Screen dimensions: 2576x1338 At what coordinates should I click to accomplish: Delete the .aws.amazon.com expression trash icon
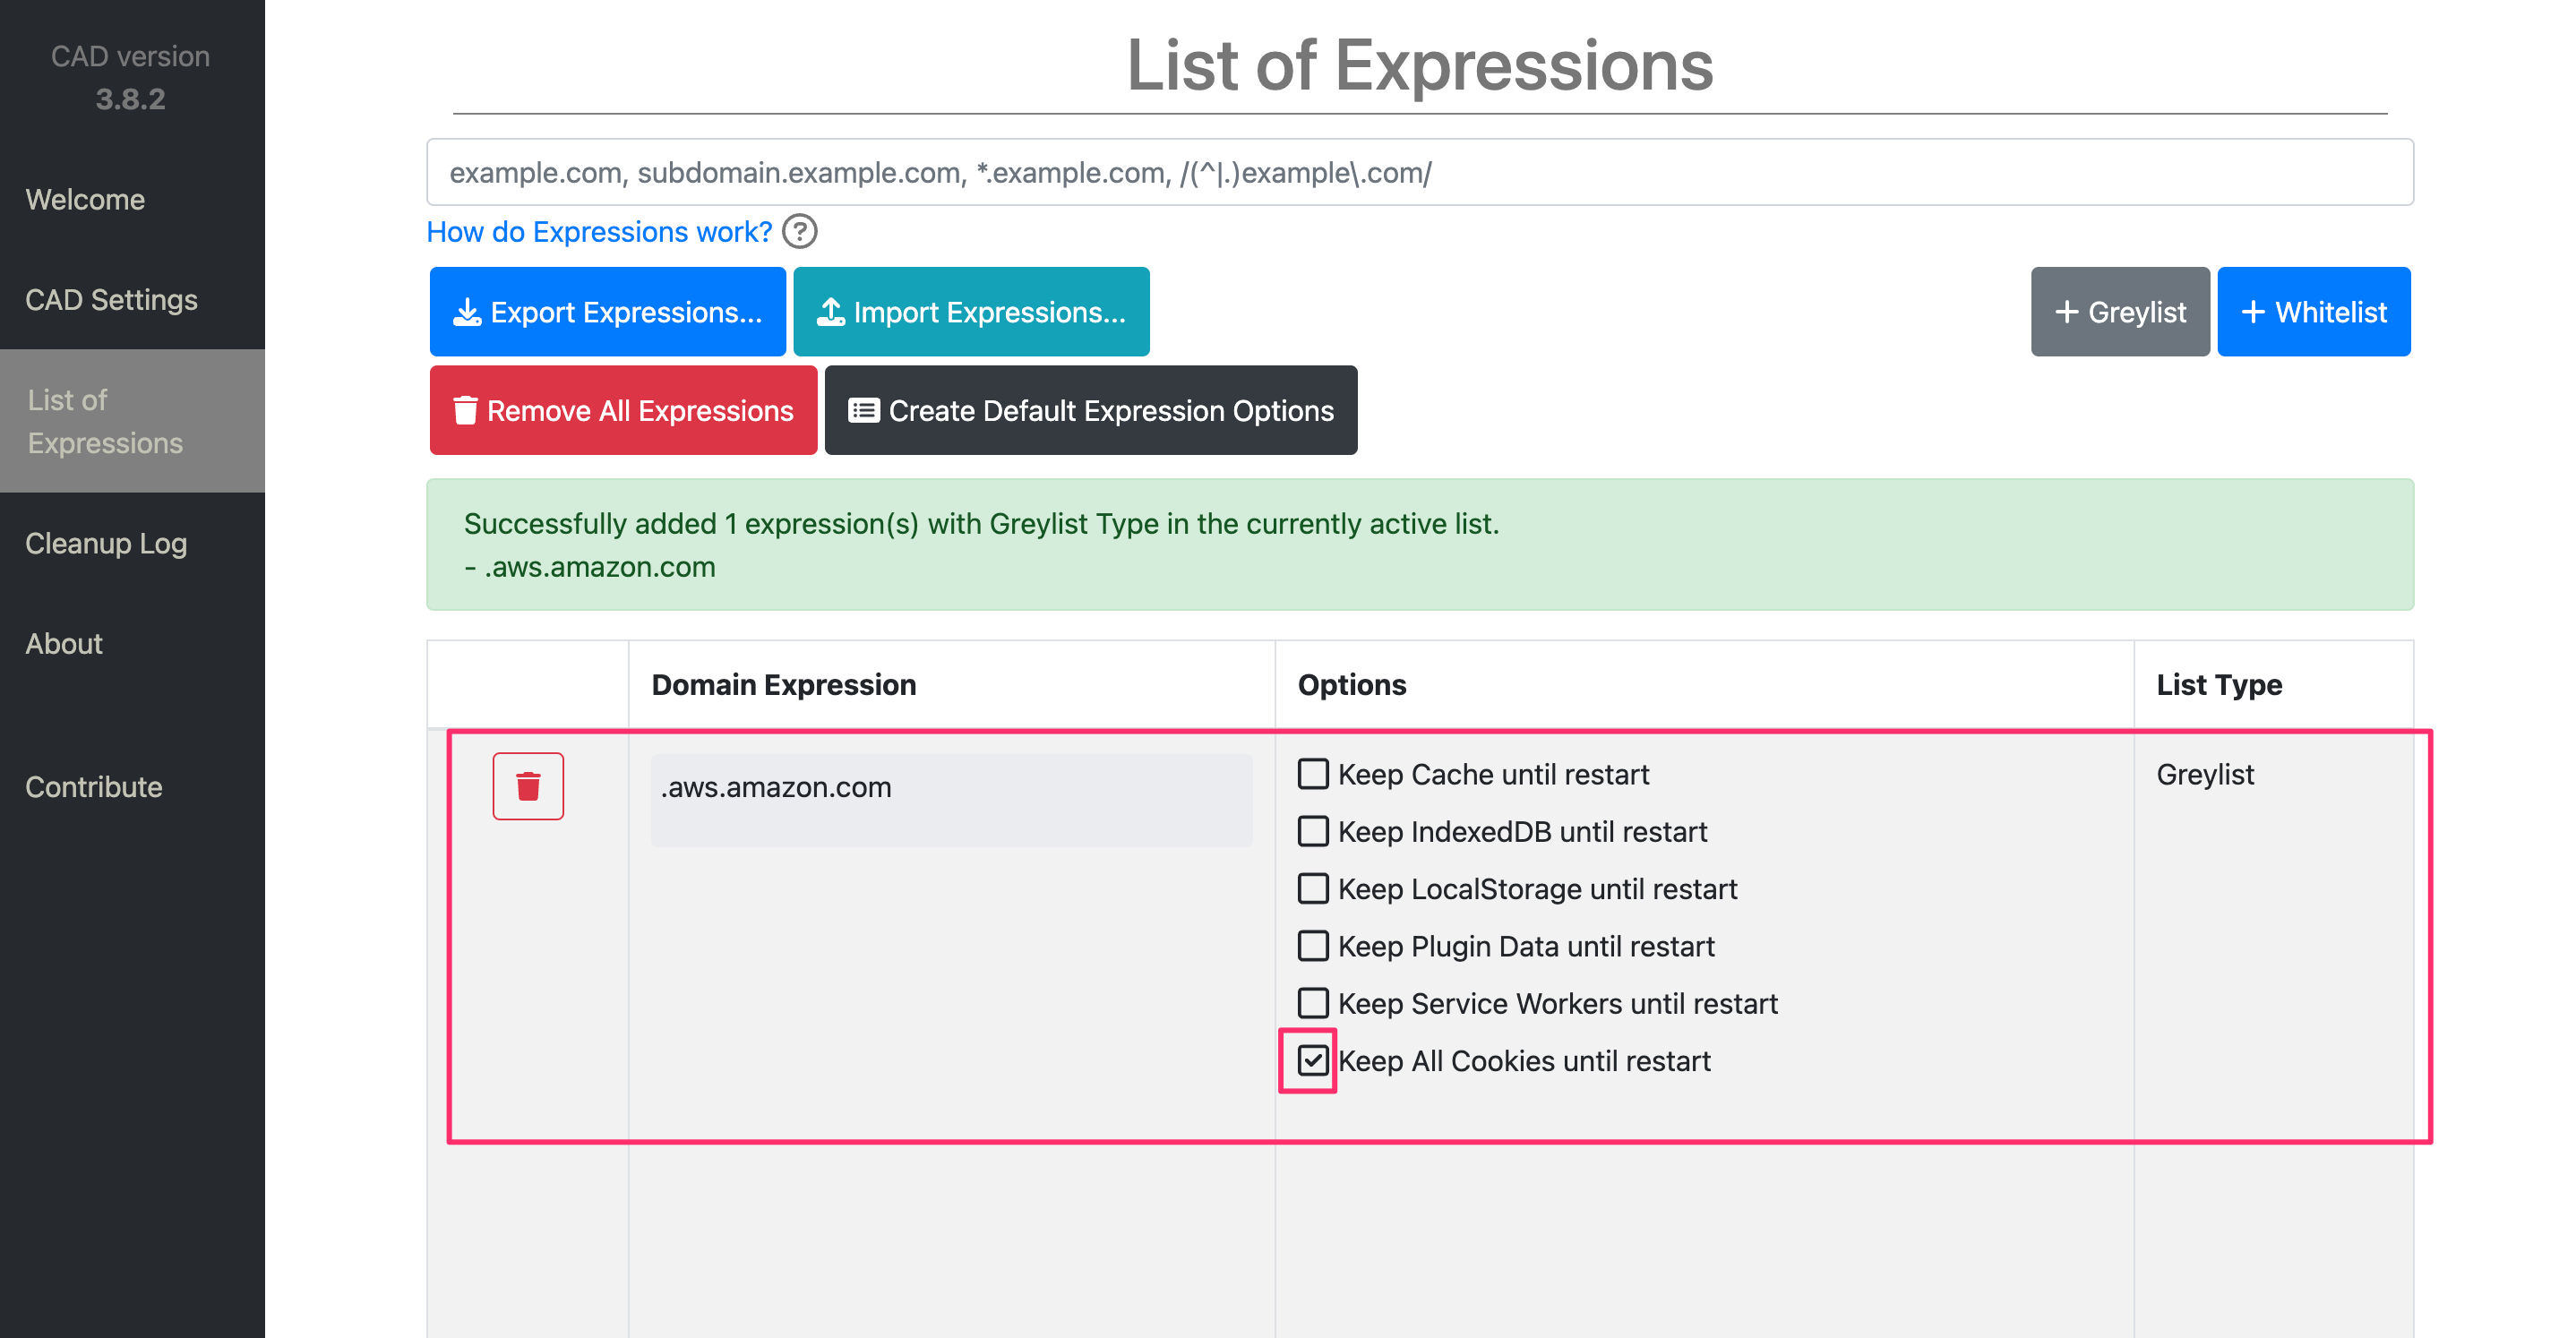528,786
